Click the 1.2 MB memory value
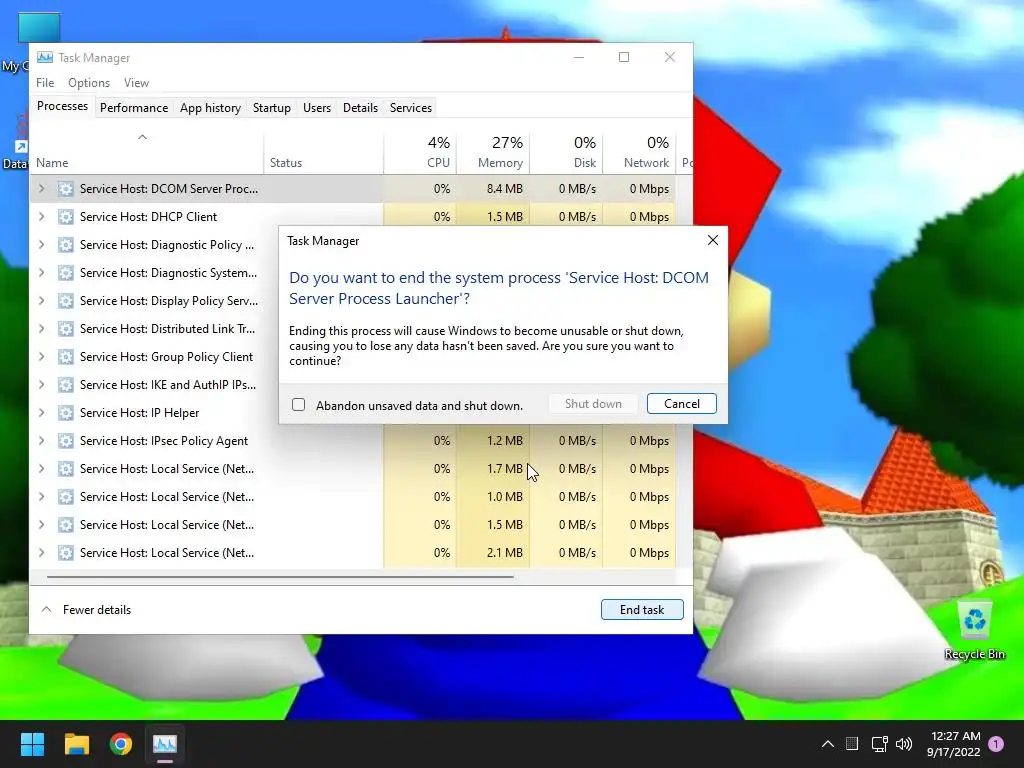The width and height of the screenshot is (1024, 768). pos(505,441)
